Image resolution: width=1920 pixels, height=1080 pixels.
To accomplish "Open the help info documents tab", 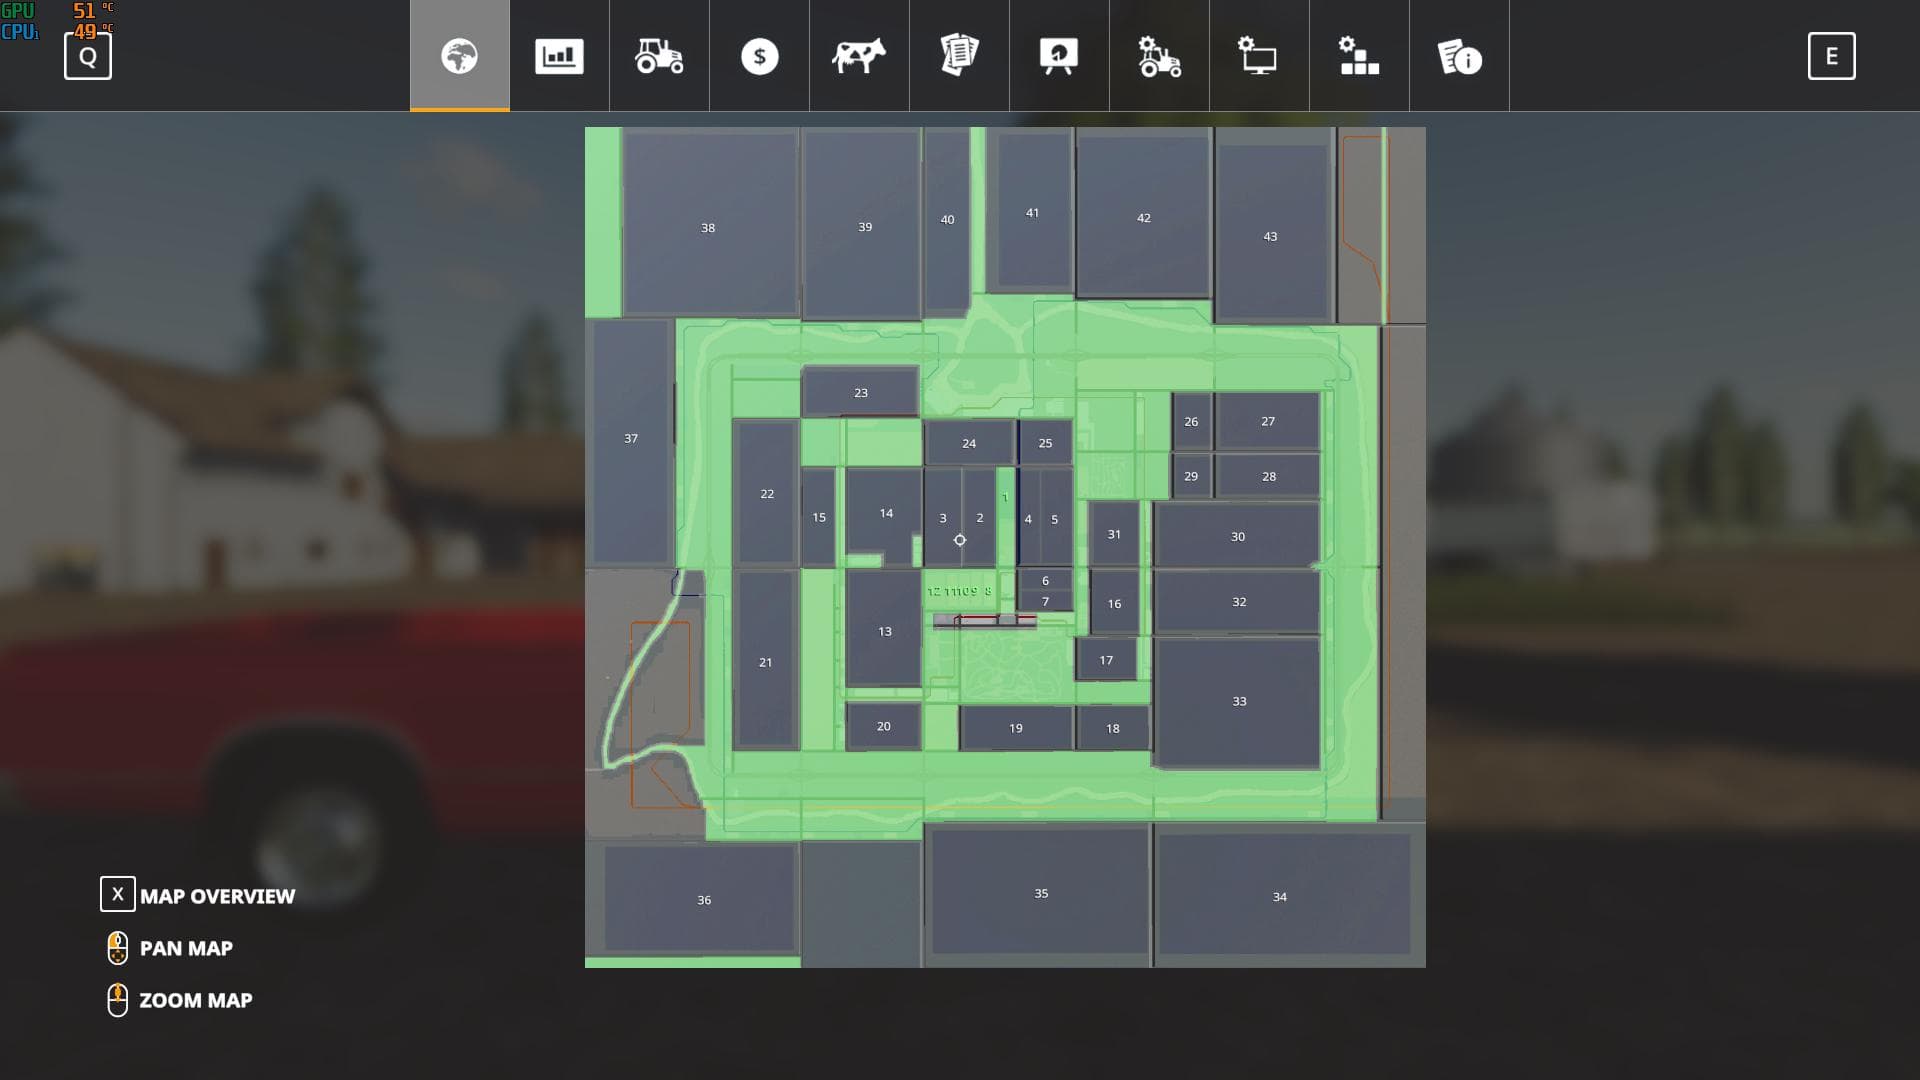I will tap(1459, 56).
